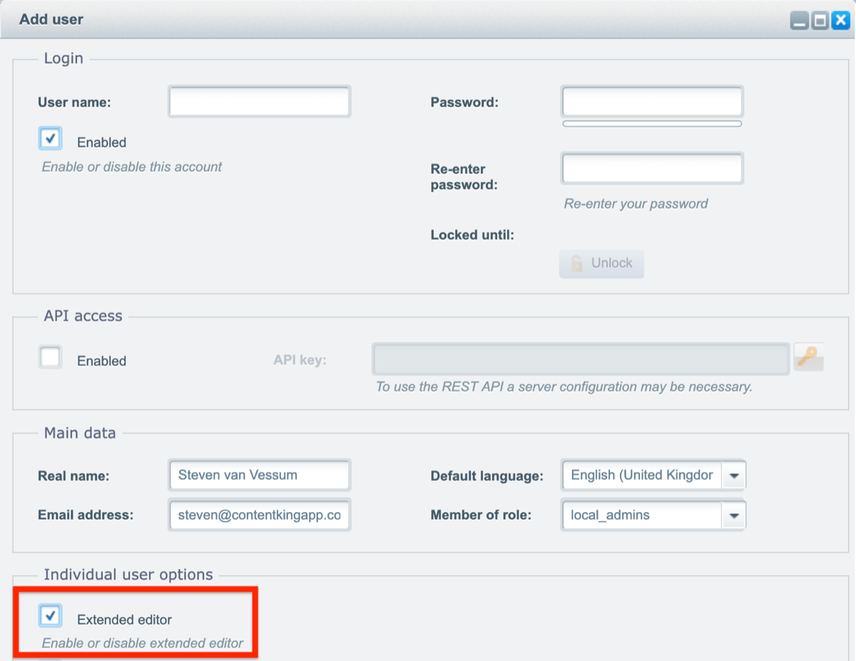Click the 'Re-enter your password' hint

(x=635, y=204)
